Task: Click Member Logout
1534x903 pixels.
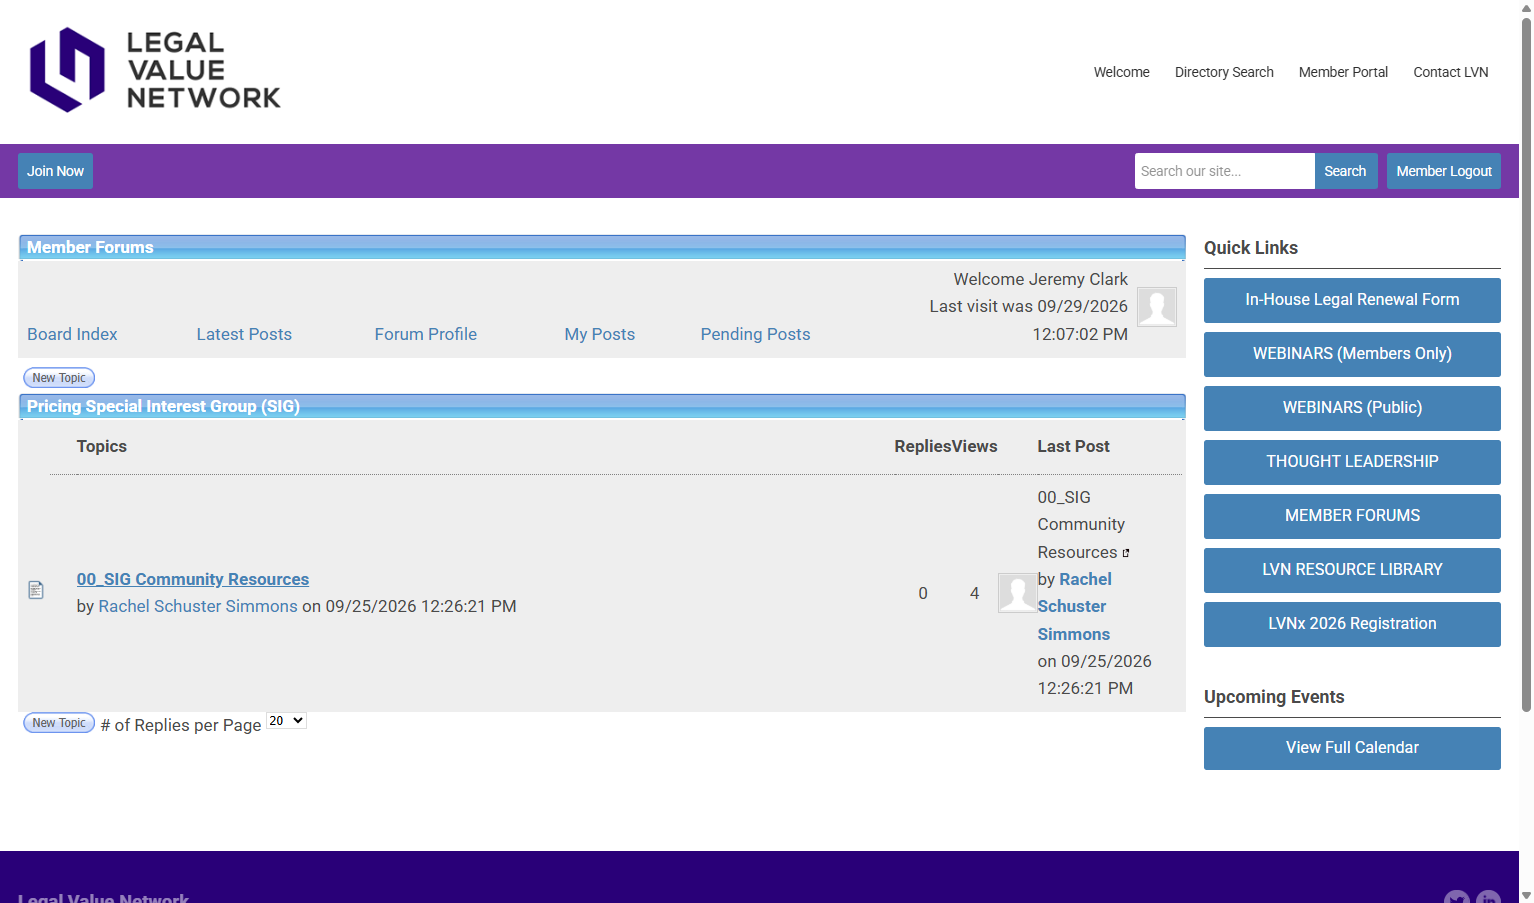Action: pyautogui.click(x=1444, y=171)
